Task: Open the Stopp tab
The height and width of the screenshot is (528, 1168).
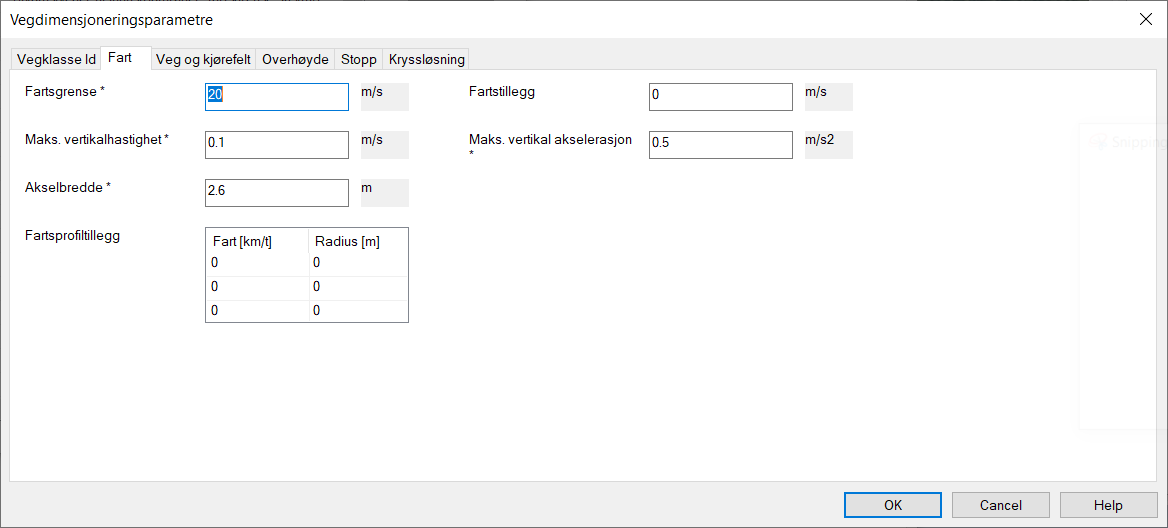Action: (358, 59)
